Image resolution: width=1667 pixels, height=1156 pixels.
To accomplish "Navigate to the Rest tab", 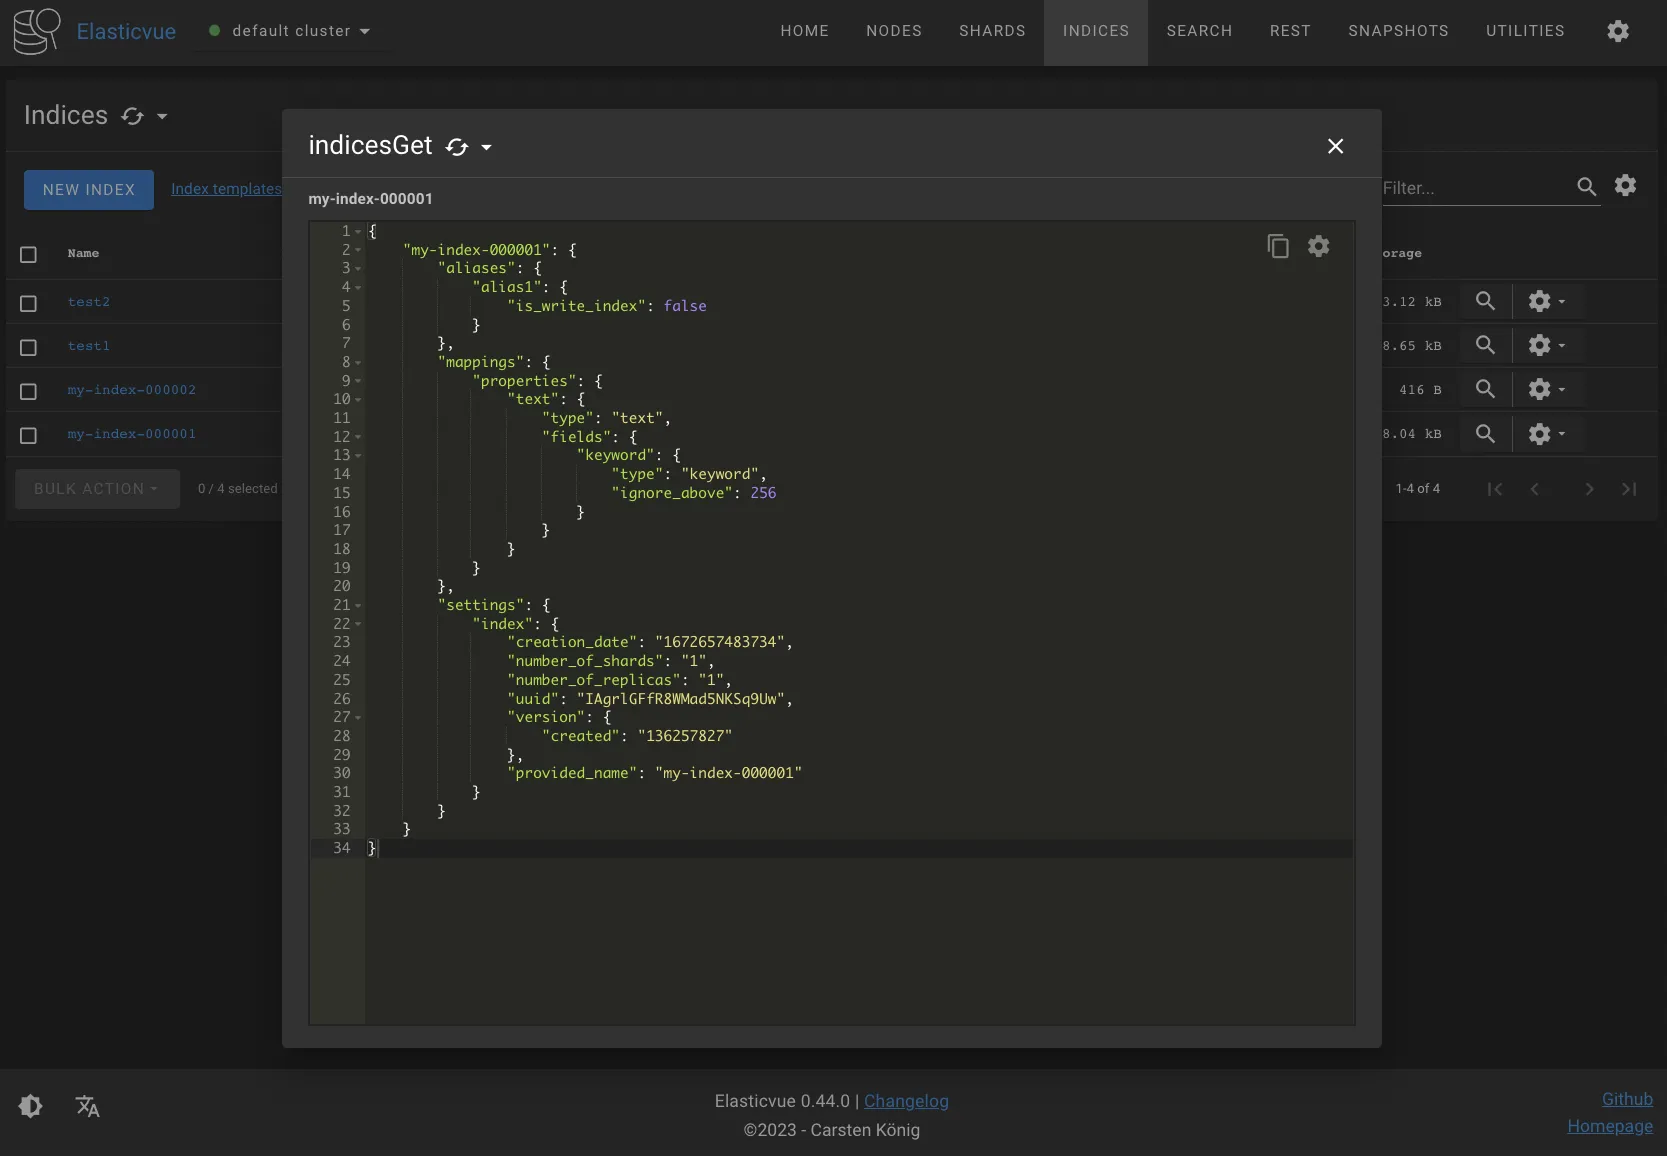I will point(1290,31).
